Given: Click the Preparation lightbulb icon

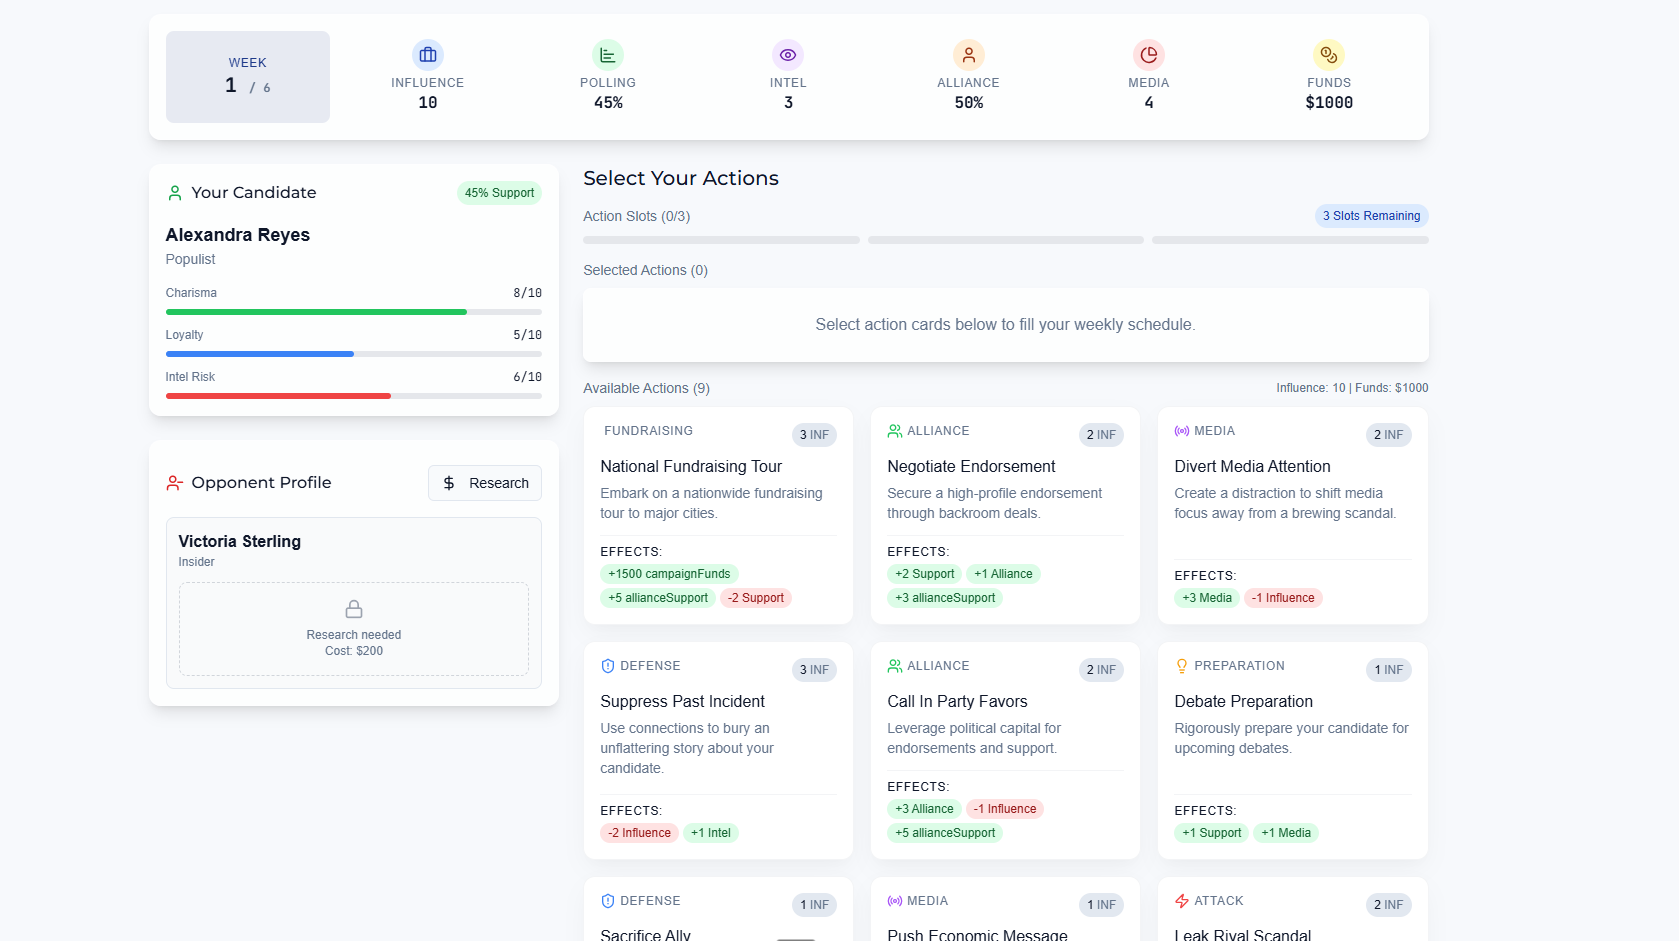Looking at the screenshot, I should click(x=1182, y=666).
